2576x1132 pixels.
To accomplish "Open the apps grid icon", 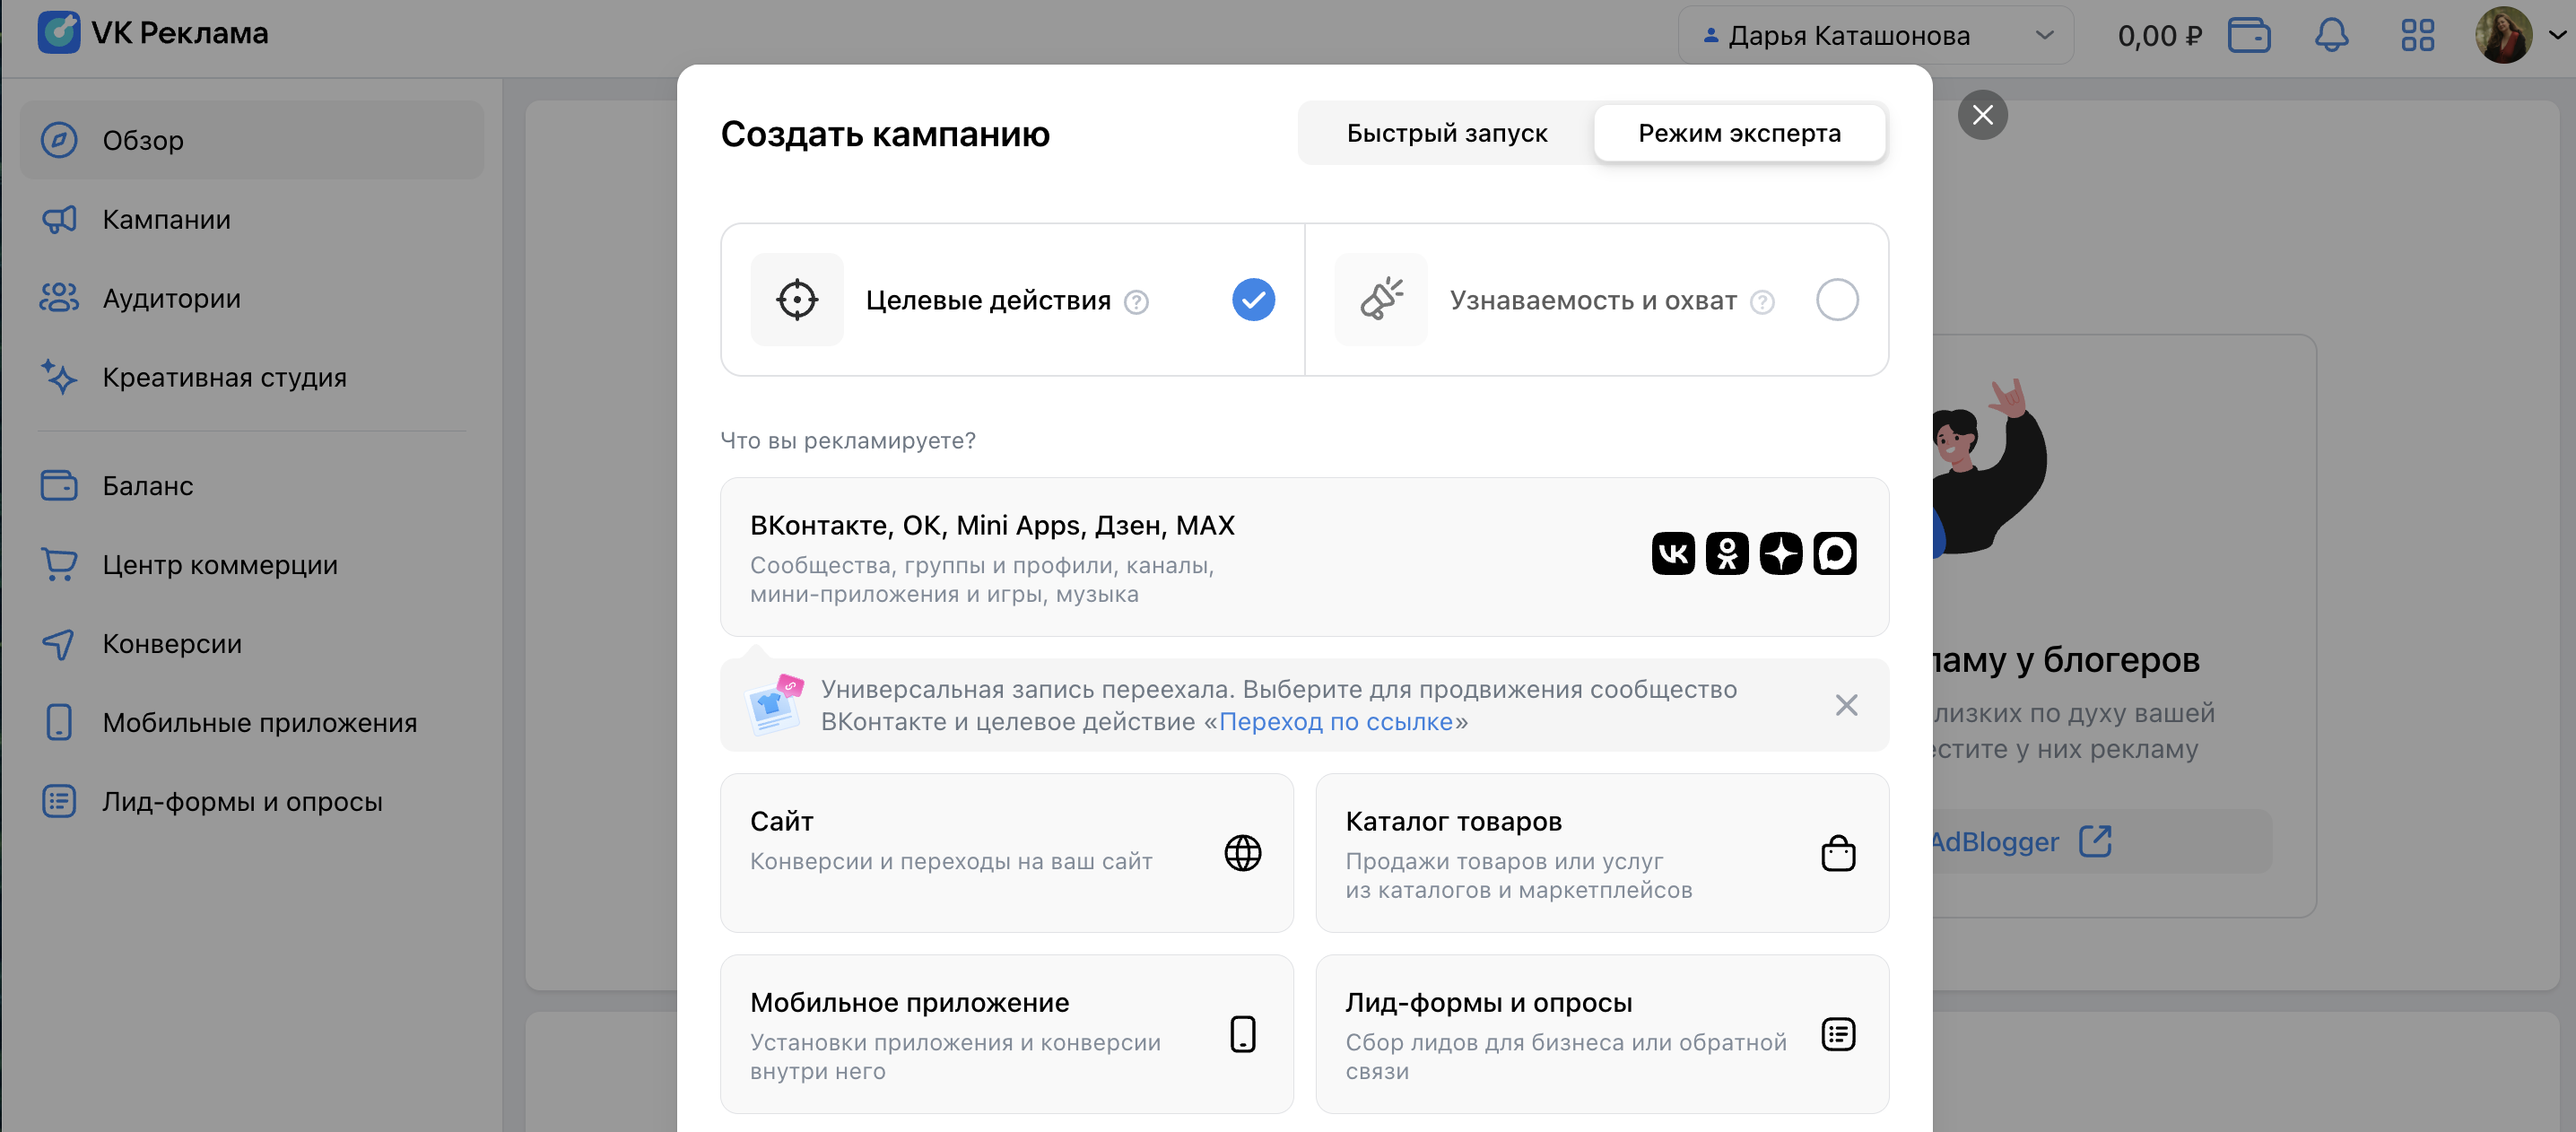I will click(2417, 35).
